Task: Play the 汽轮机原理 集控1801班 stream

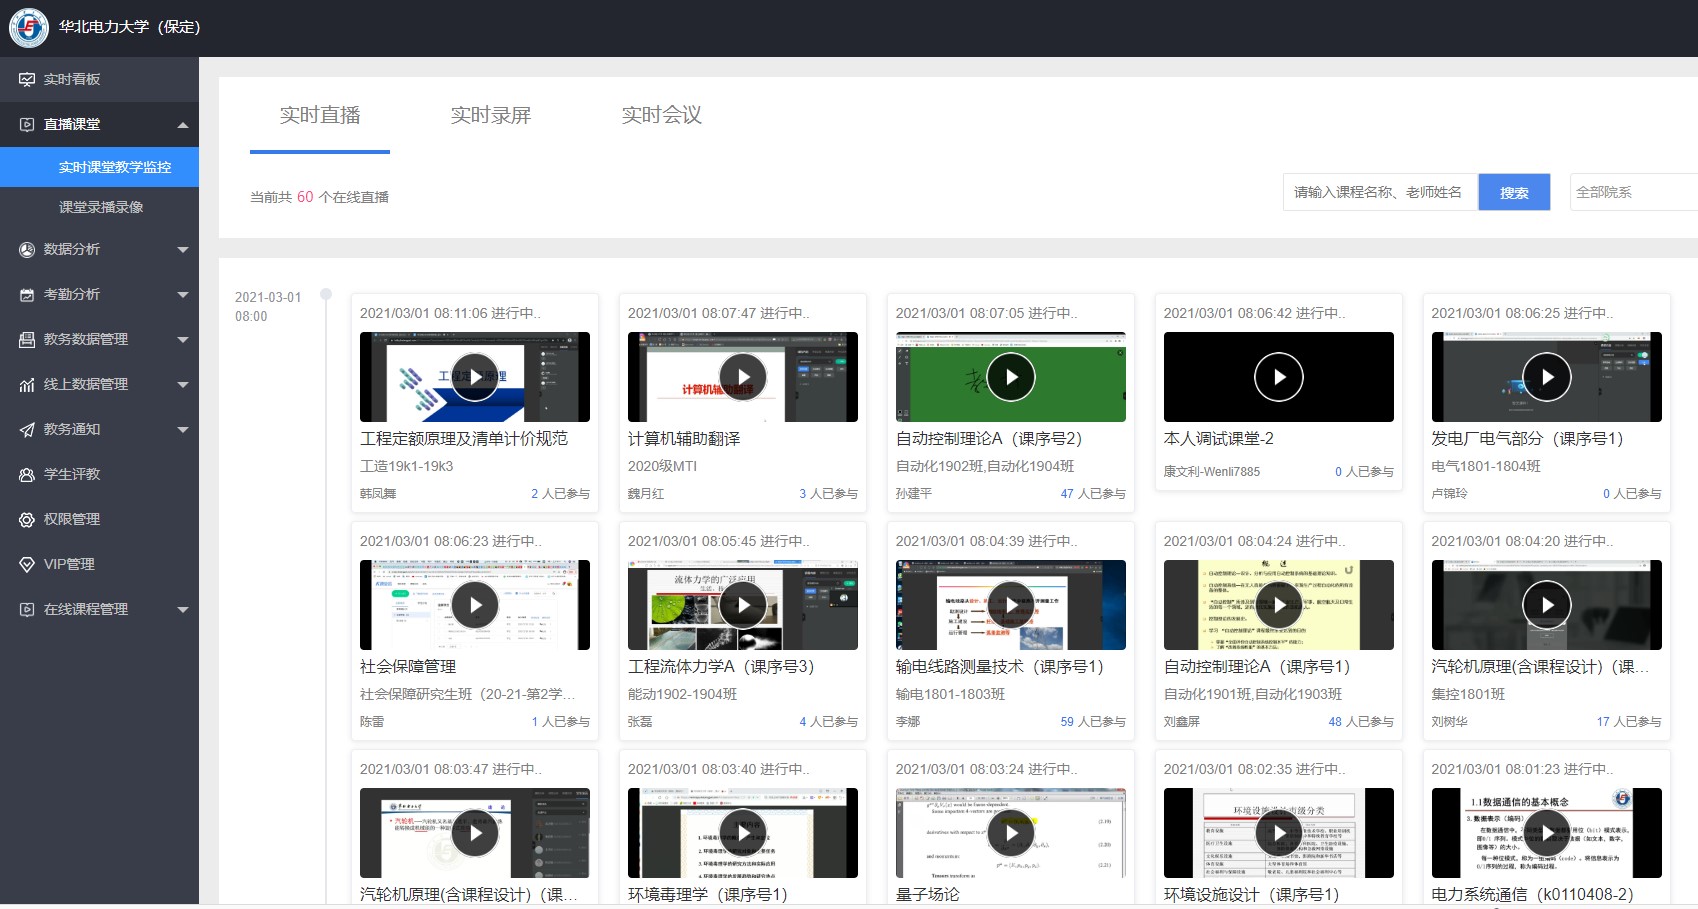Action: coord(1547,605)
